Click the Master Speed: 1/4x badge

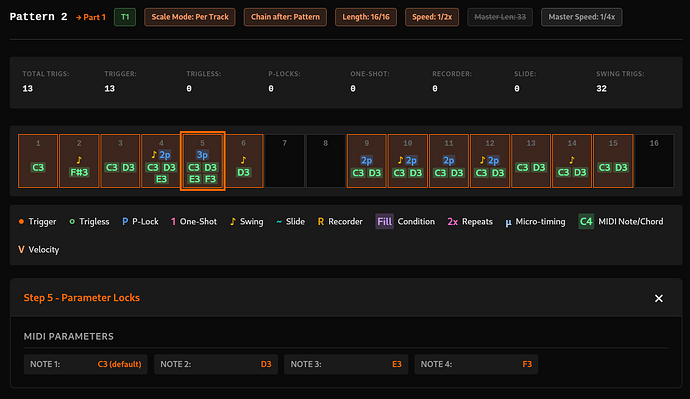[x=581, y=17]
